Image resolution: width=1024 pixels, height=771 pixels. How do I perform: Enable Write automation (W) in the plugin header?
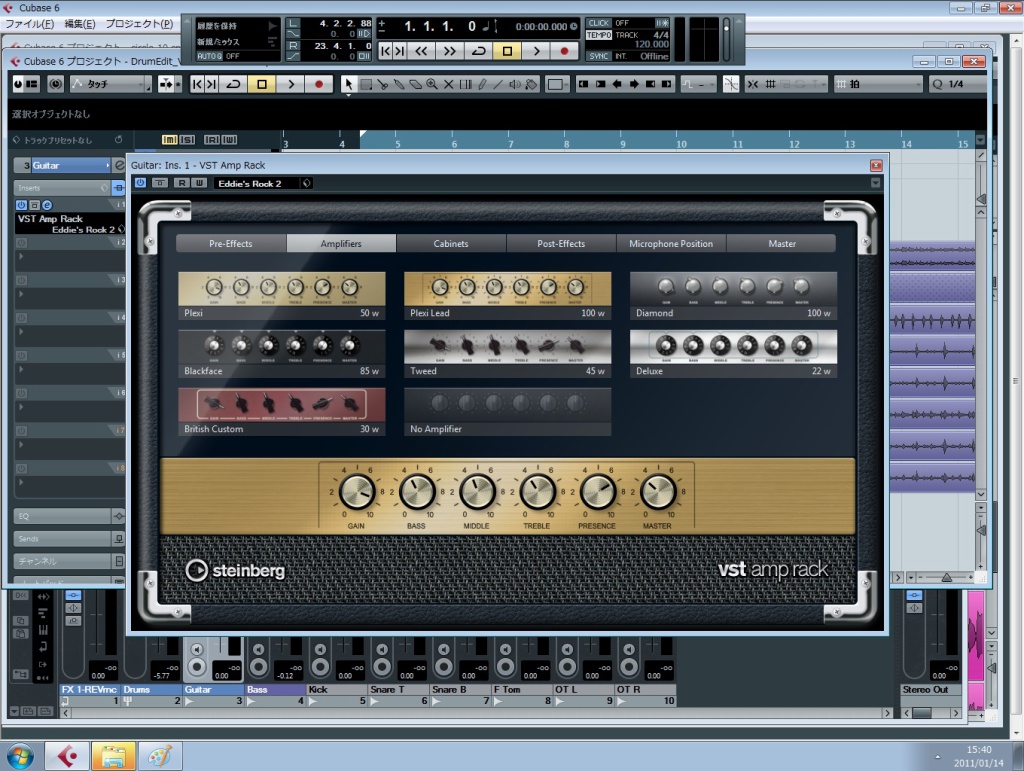pos(199,183)
